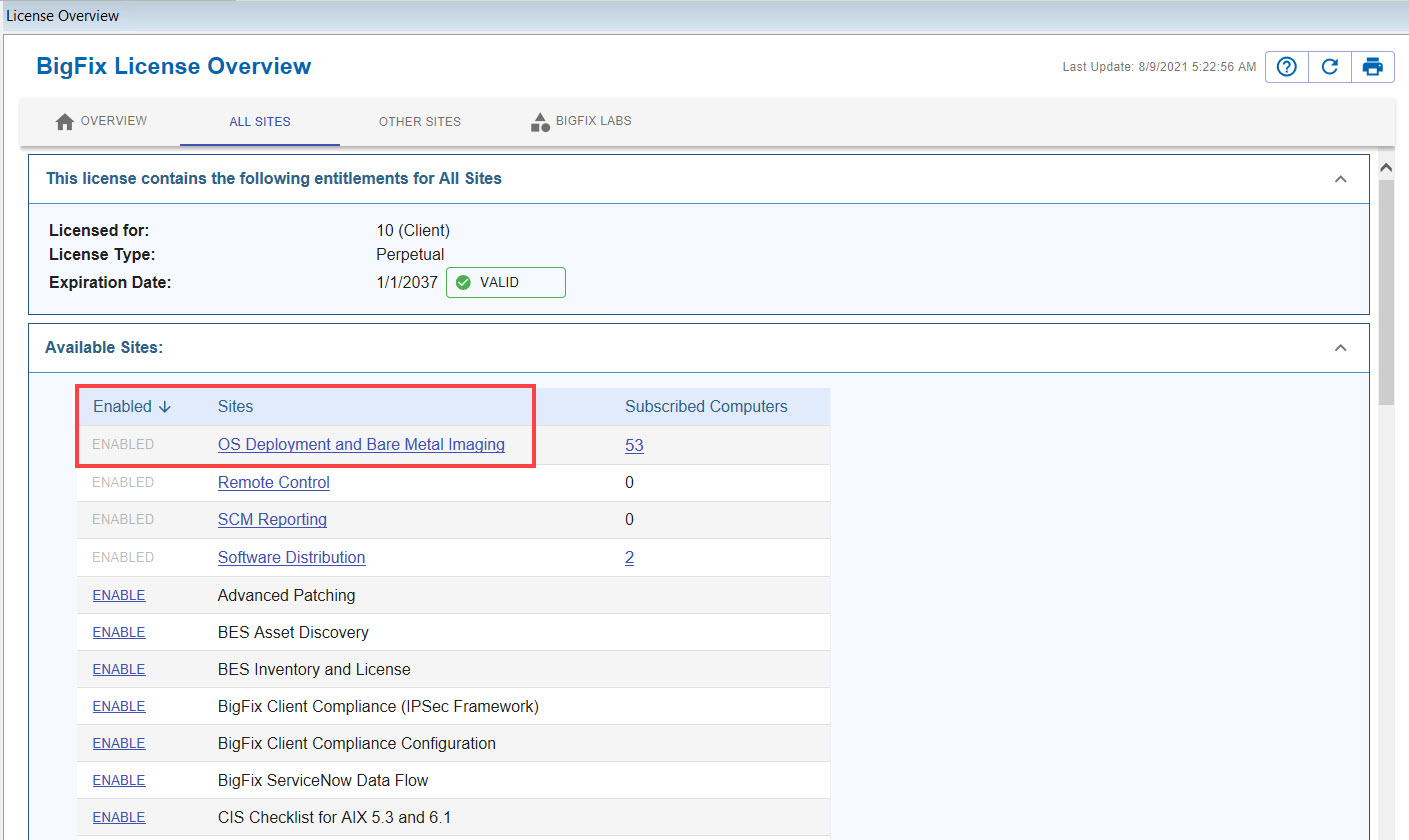Open the help icon button

click(x=1287, y=67)
